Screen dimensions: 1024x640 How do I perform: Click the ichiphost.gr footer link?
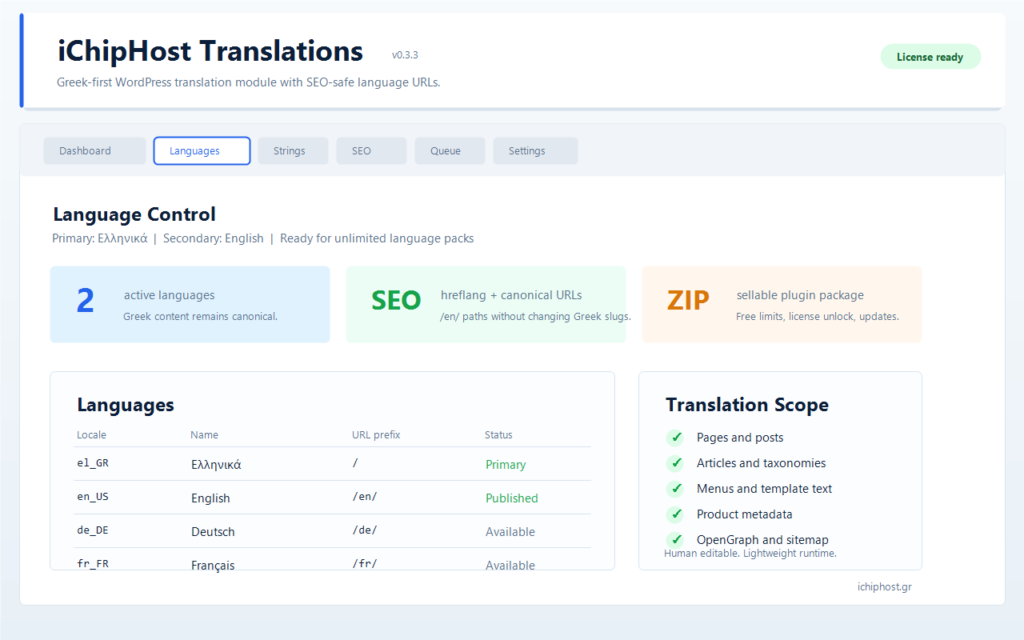[x=884, y=586]
